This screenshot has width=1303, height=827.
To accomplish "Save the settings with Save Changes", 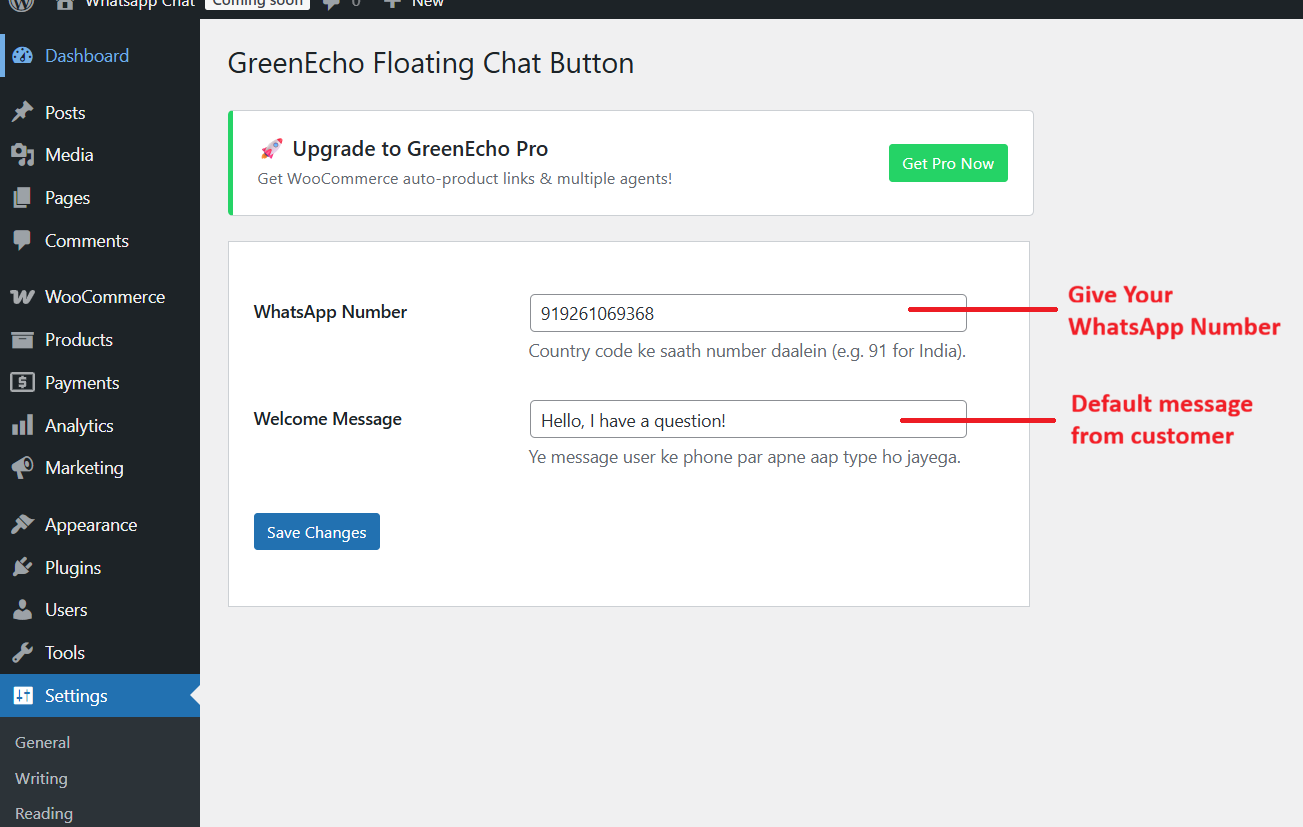I will (317, 532).
